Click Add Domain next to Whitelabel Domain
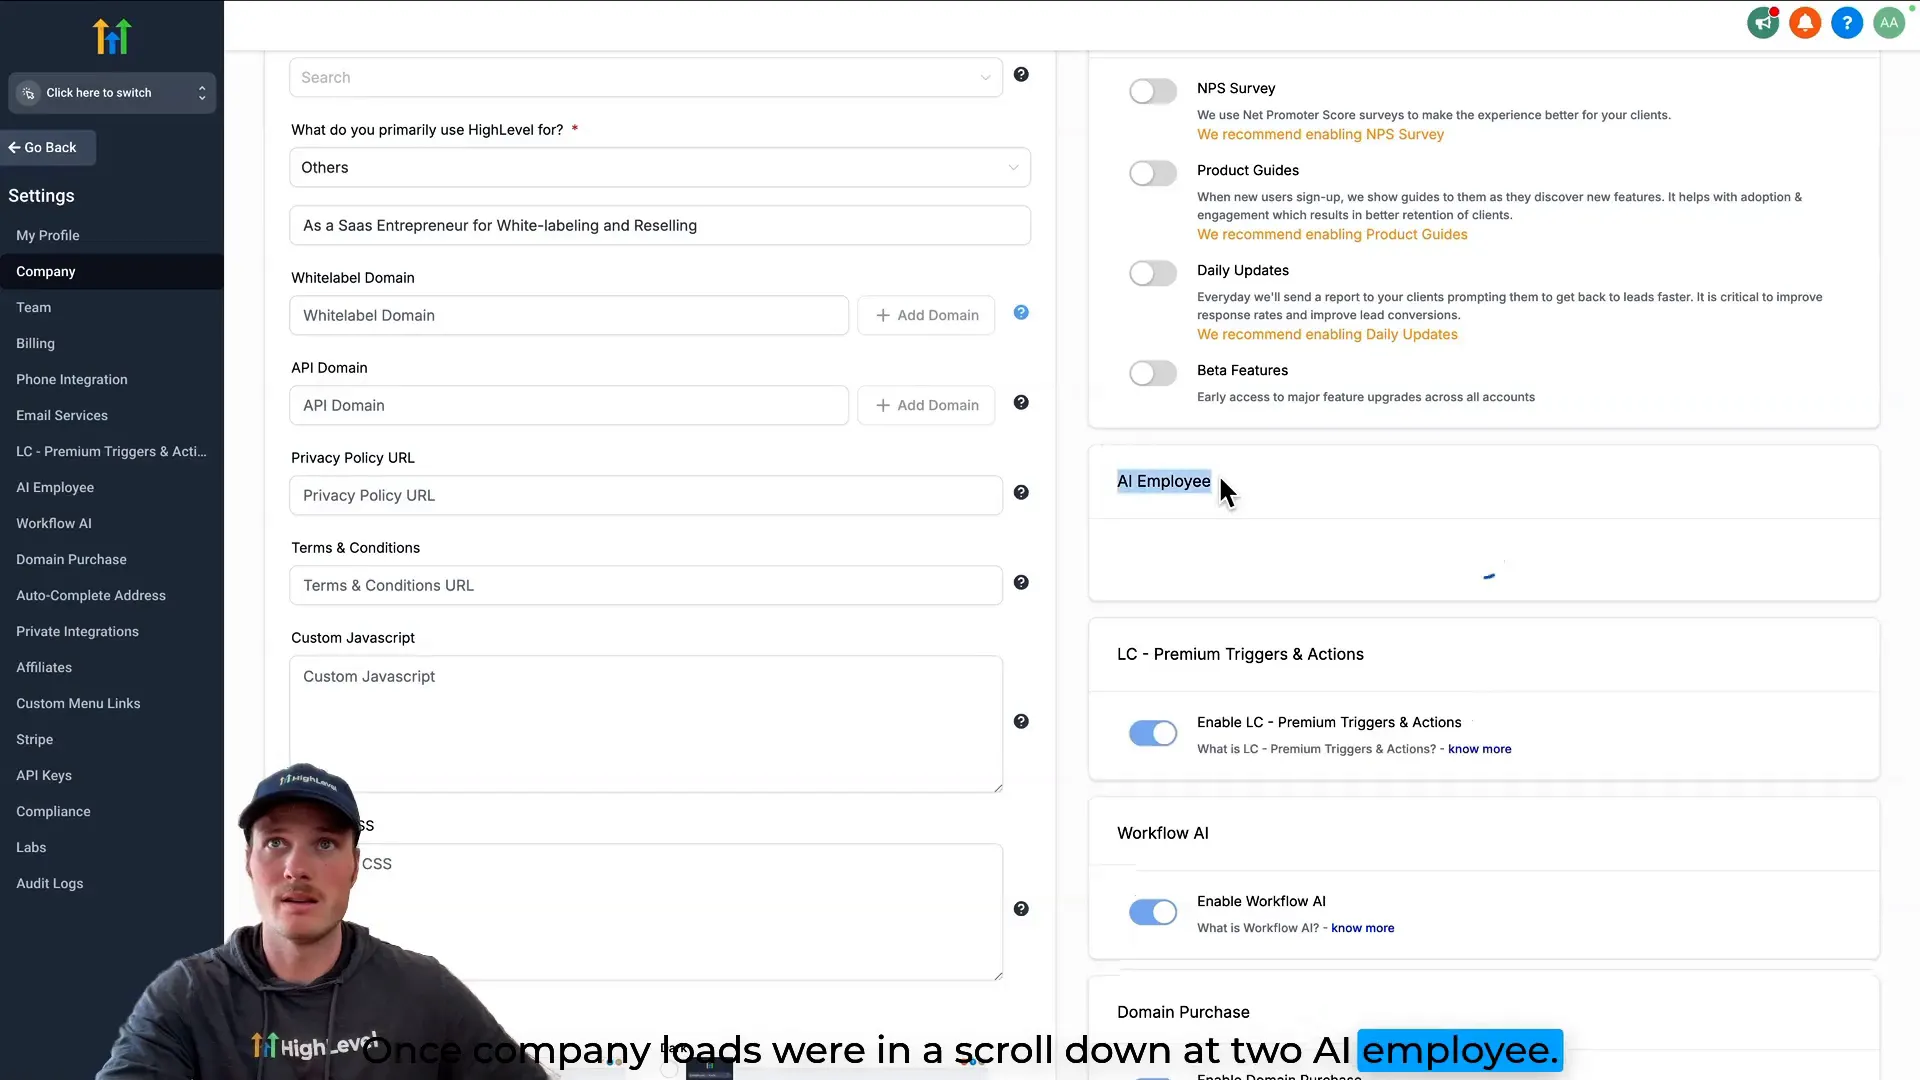 [x=926, y=315]
